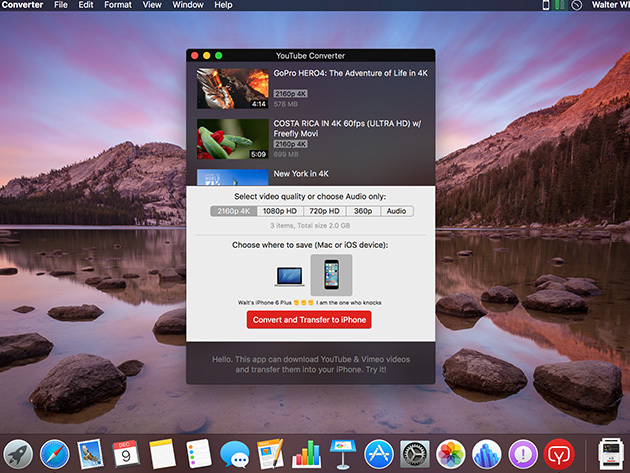630x473 pixels.
Task: Click Convert and Transfer to iPhone
Action: [309, 320]
